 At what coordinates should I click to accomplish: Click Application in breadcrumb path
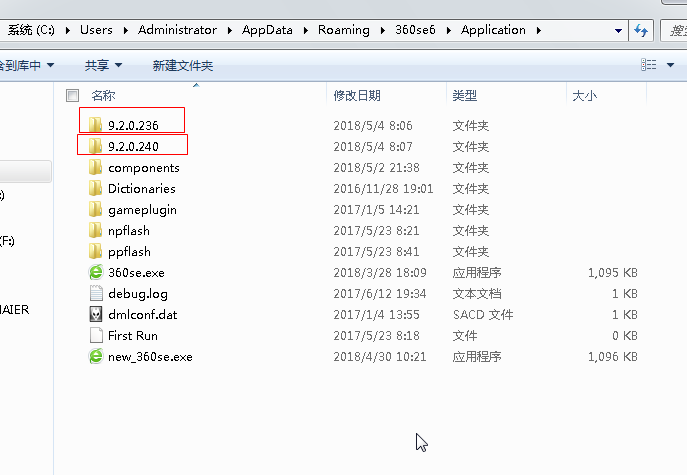[493, 30]
